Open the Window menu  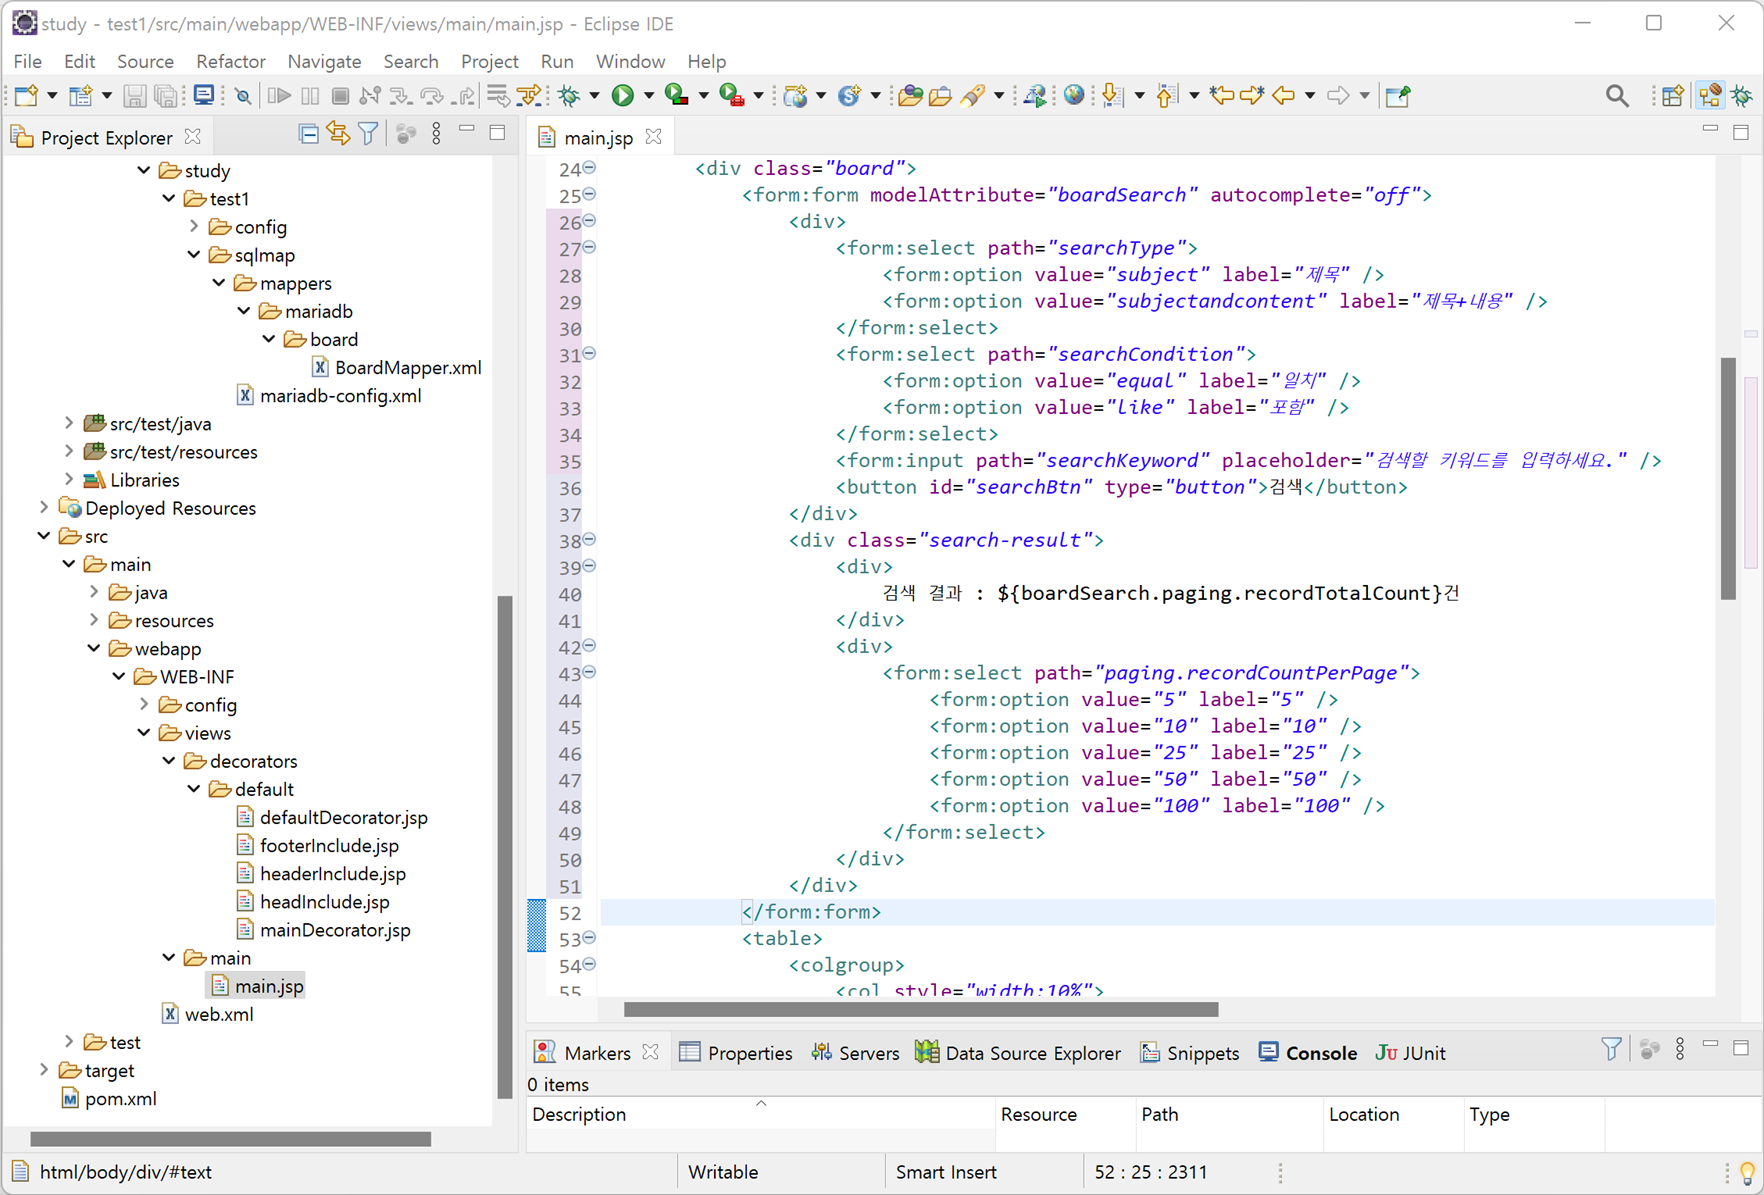[630, 61]
